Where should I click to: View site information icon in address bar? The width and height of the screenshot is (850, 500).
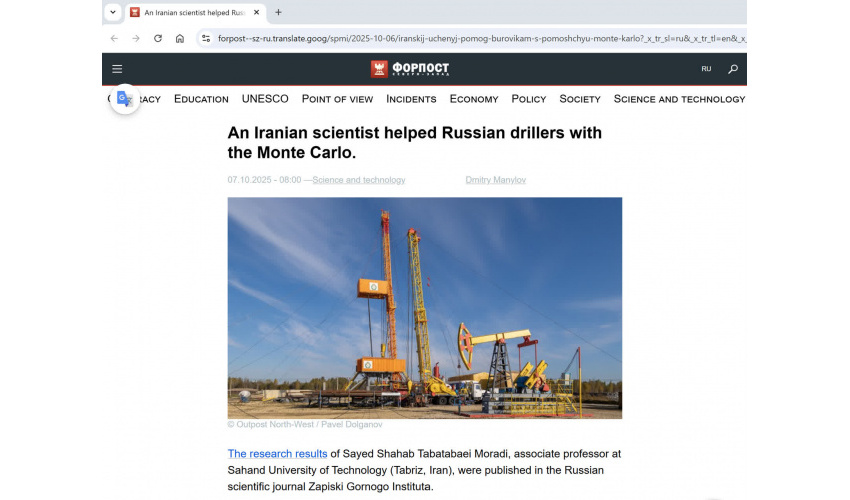[x=206, y=39]
